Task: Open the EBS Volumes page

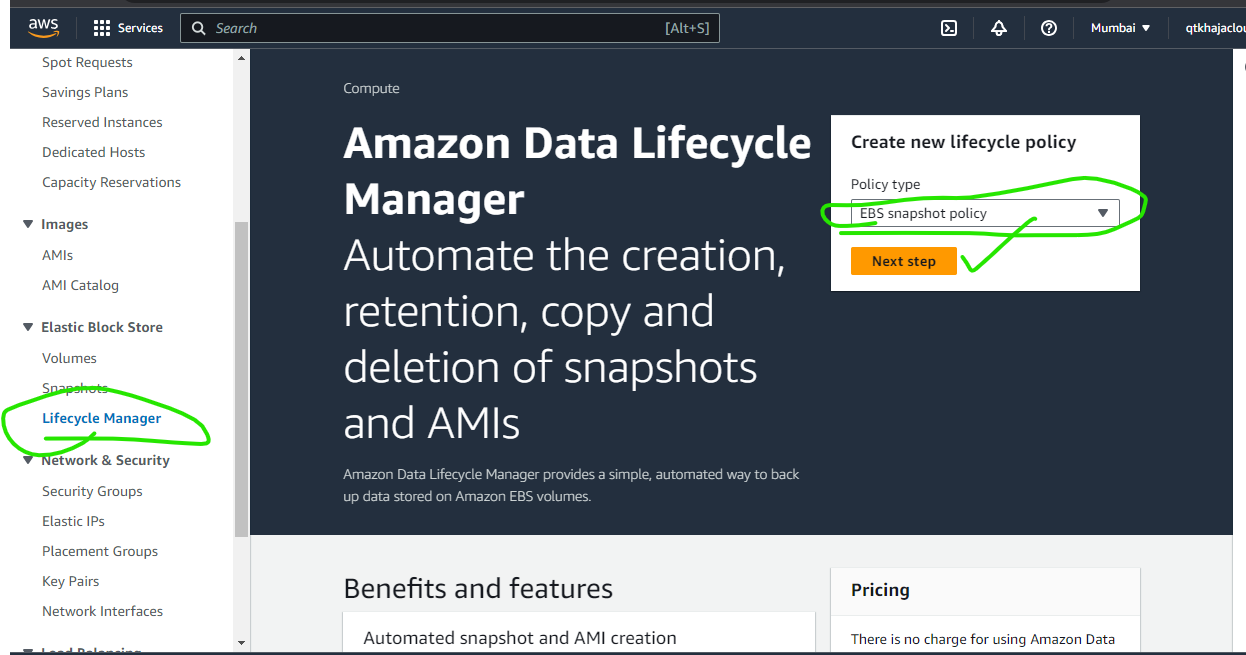Action: click(69, 358)
